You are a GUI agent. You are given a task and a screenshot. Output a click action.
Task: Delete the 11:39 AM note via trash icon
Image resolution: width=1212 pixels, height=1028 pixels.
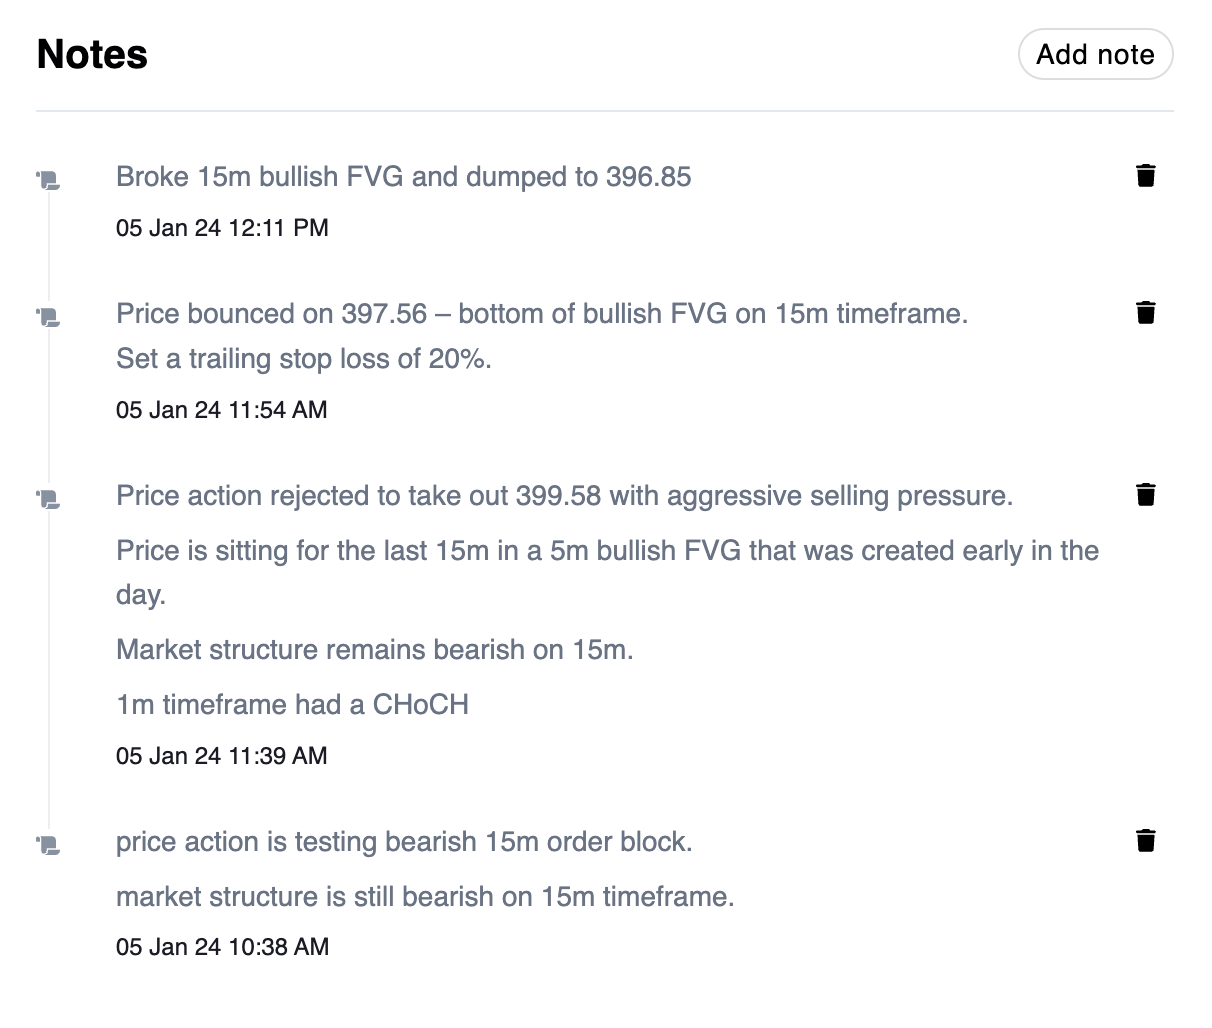coord(1146,495)
